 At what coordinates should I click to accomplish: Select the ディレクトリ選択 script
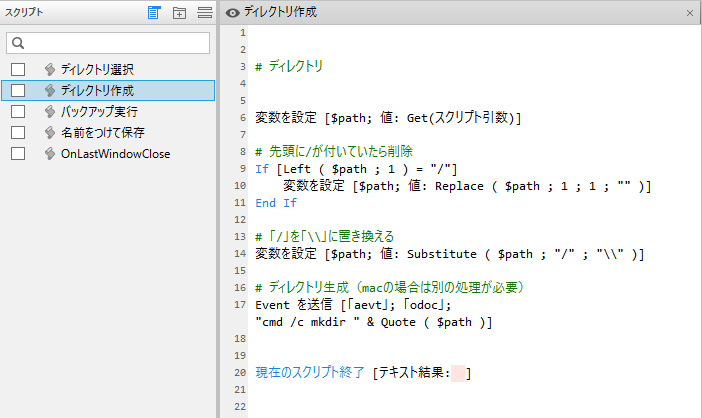pos(97,69)
